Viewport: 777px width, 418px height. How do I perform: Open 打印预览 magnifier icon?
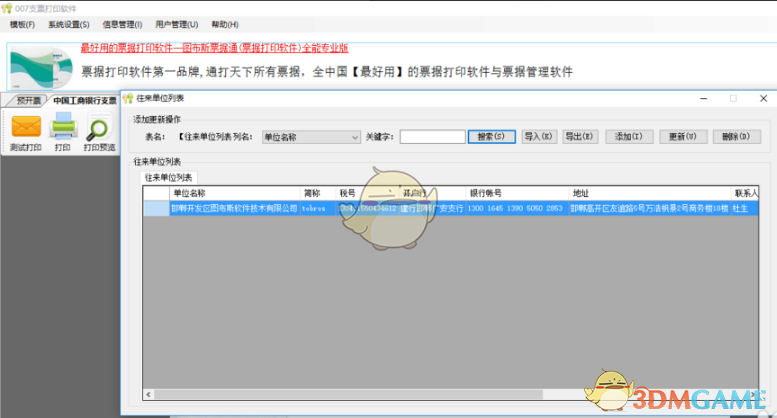[99, 128]
